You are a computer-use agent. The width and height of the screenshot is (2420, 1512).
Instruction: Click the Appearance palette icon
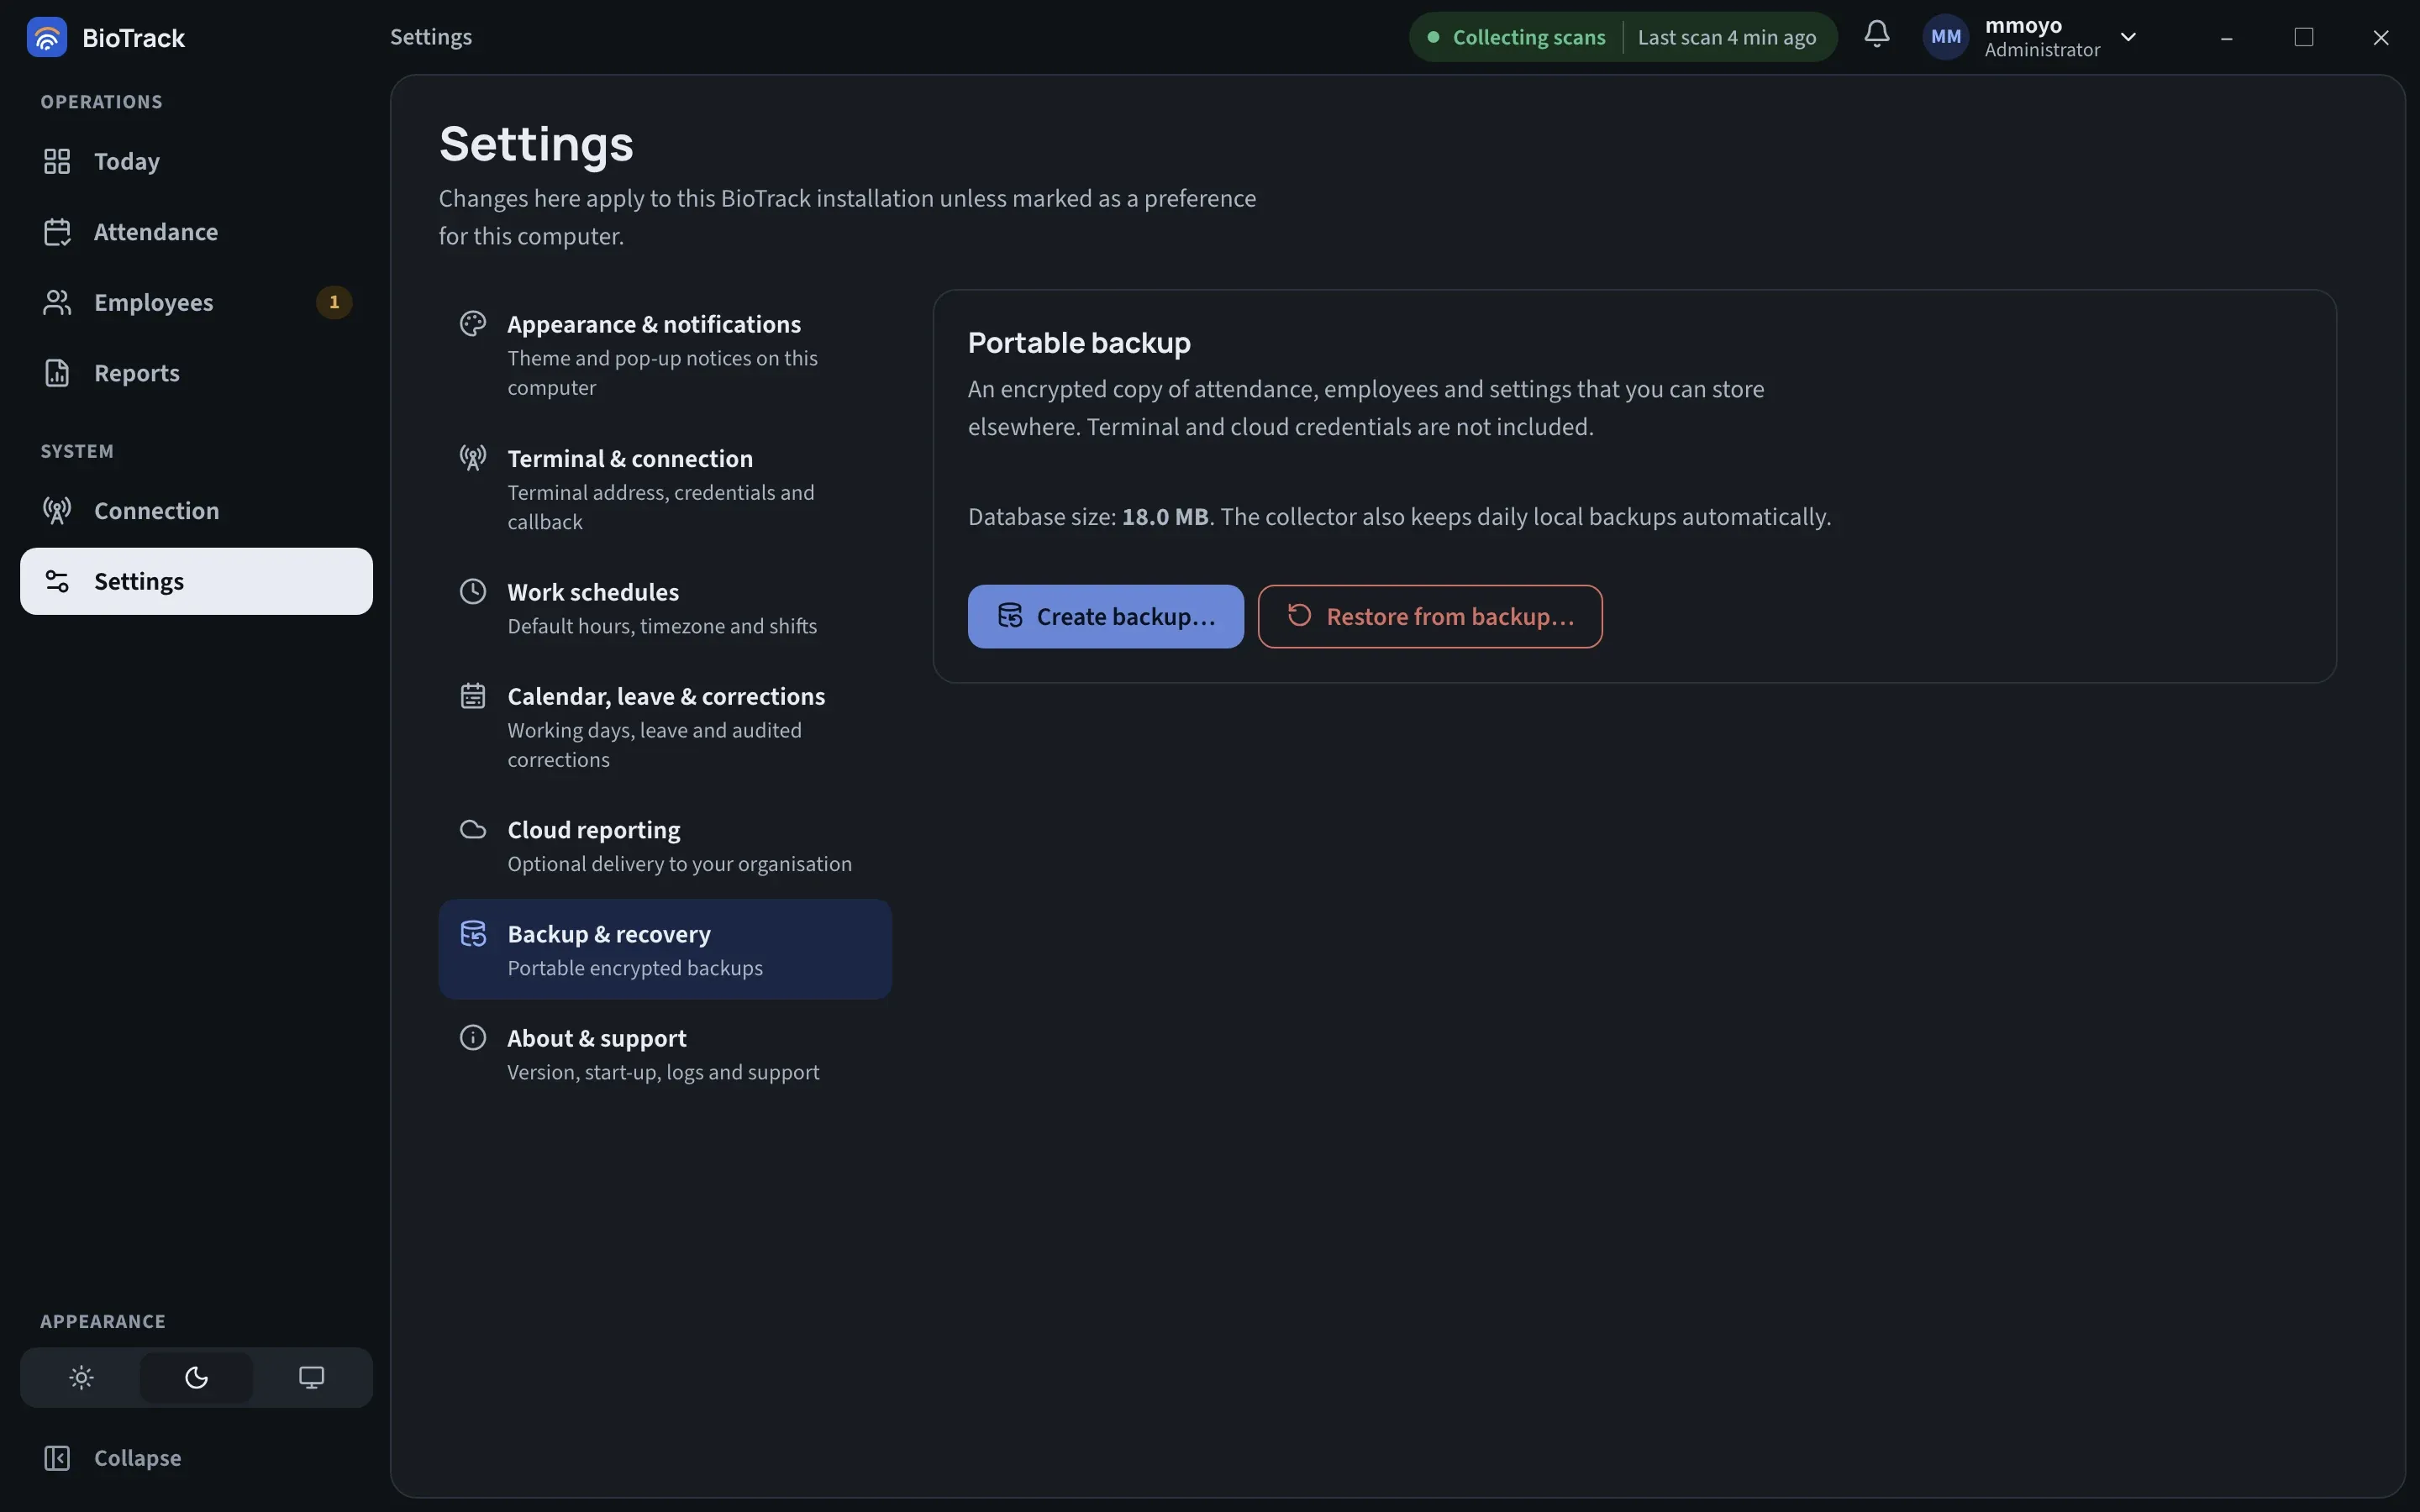click(473, 324)
